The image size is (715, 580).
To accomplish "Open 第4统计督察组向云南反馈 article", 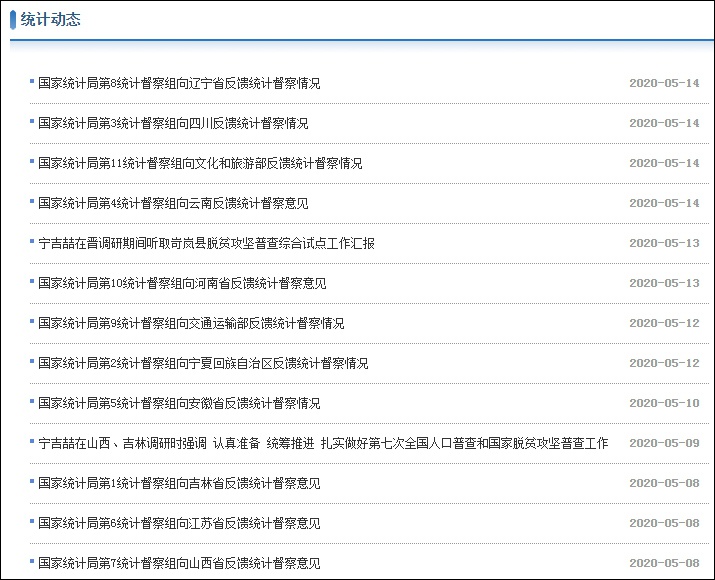I will (x=173, y=203).
